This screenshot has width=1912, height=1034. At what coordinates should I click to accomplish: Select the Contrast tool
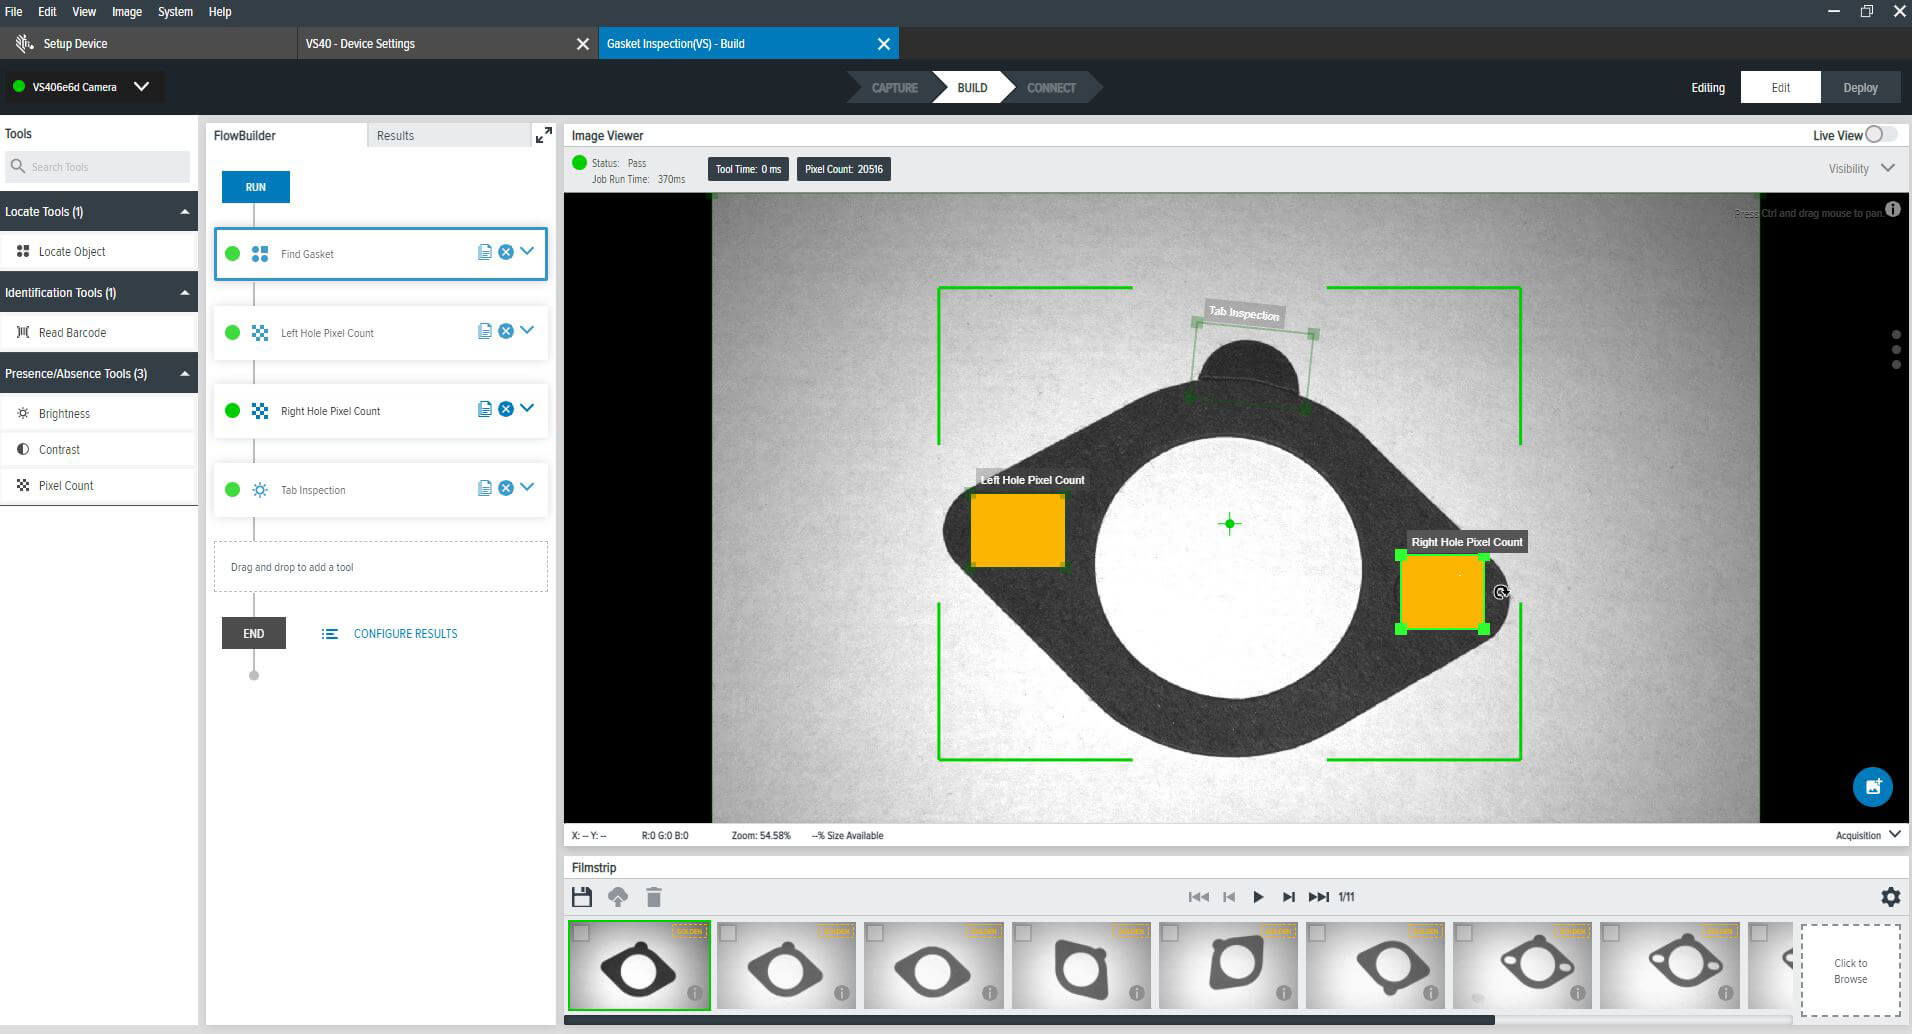[x=60, y=449]
